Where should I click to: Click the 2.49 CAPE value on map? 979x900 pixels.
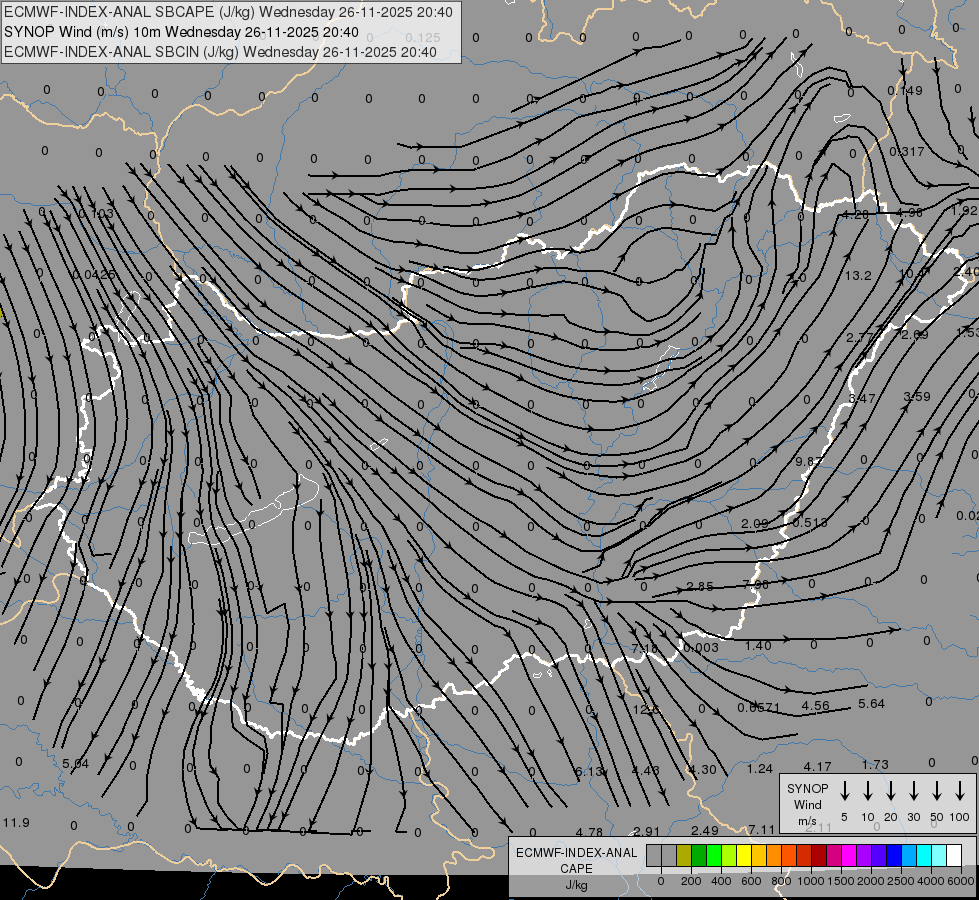[x=704, y=830]
